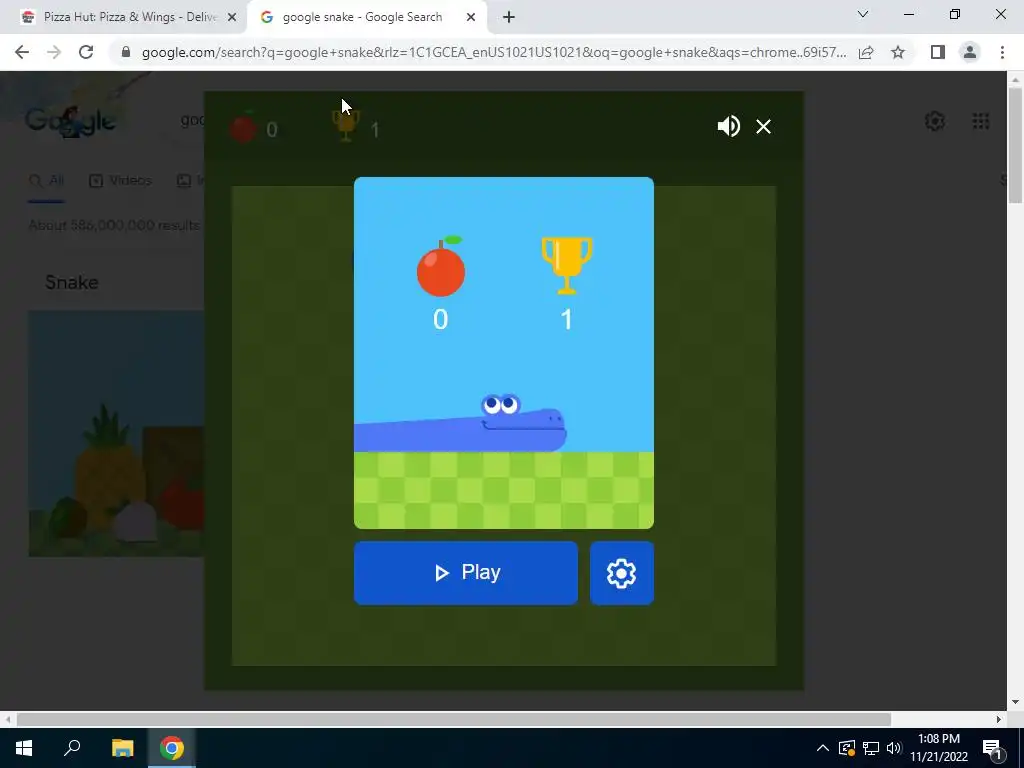Image resolution: width=1024 pixels, height=768 pixels.
Task: Open Google apps grid
Action: point(980,121)
